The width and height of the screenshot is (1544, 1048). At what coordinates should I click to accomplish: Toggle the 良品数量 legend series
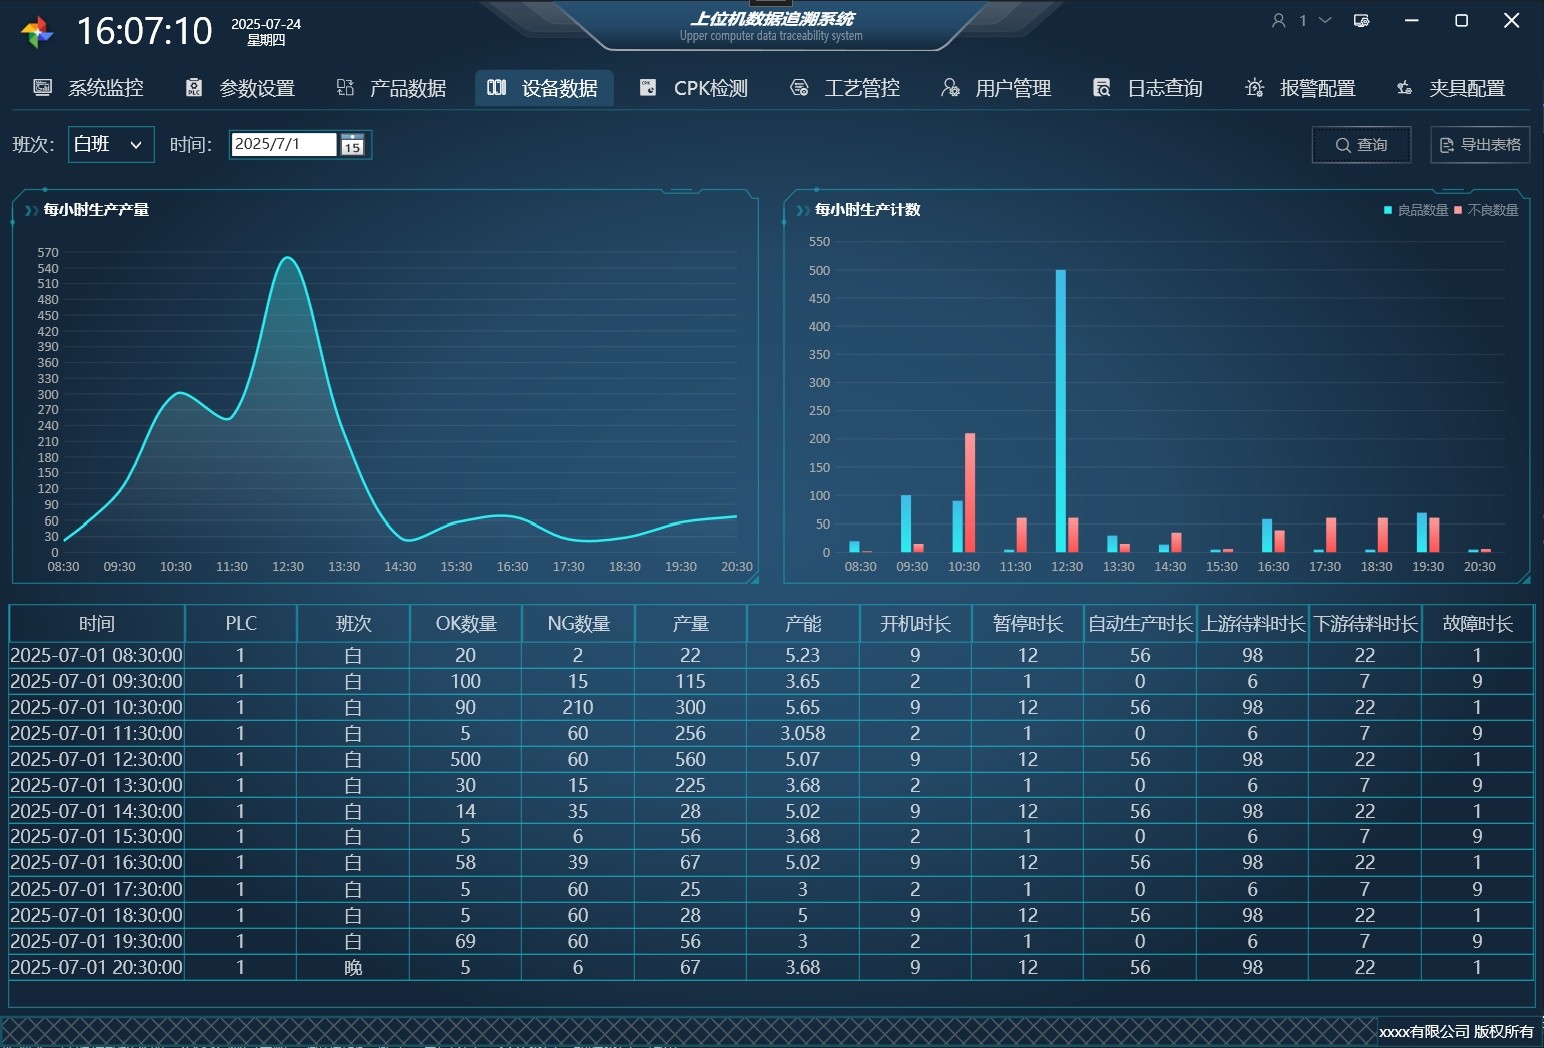click(1416, 210)
